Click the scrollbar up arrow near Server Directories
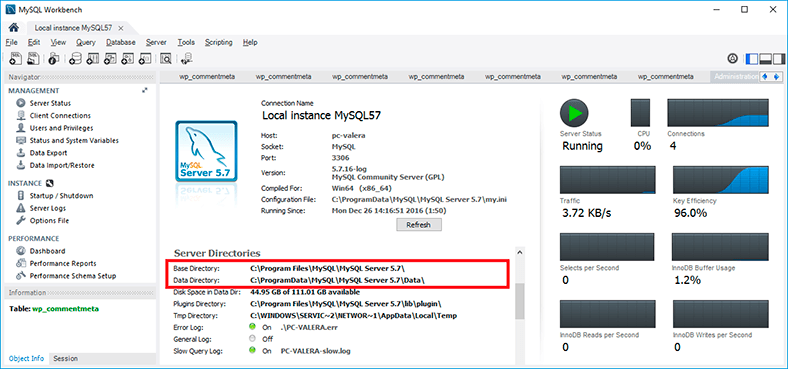 coord(520,252)
